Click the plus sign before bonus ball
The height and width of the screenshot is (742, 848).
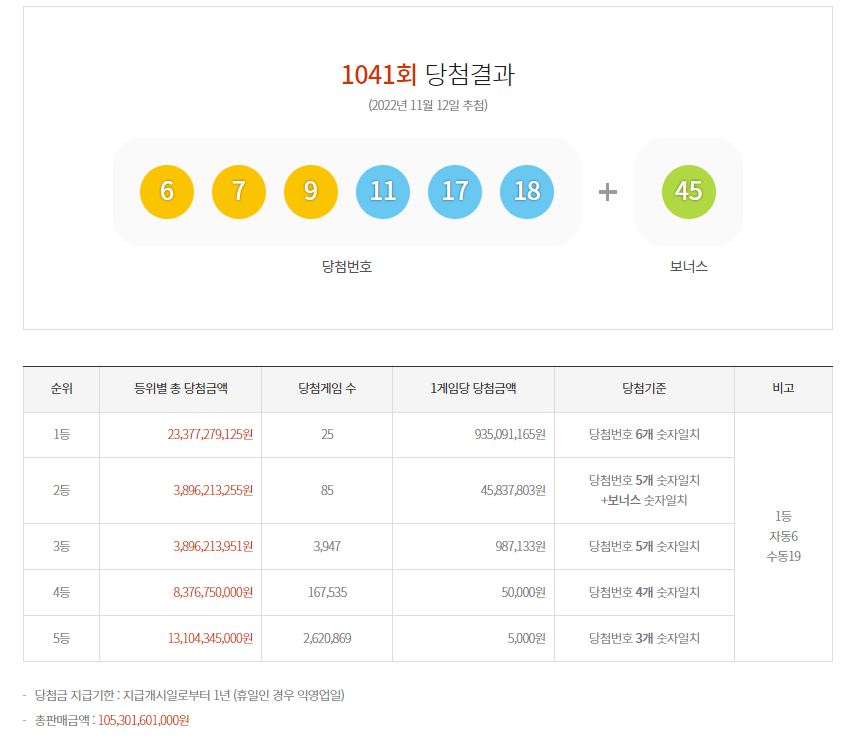[608, 192]
